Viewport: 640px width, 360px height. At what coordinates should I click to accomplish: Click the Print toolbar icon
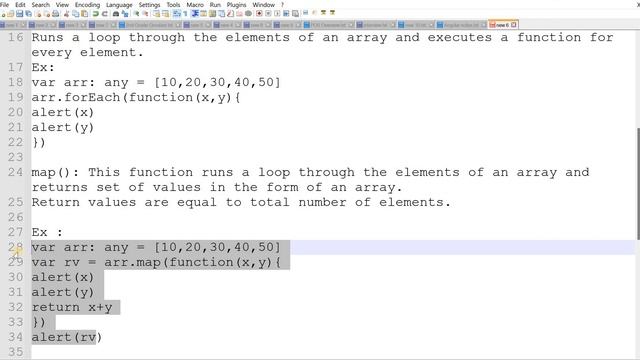pyautogui.click(x=56, y=13)
